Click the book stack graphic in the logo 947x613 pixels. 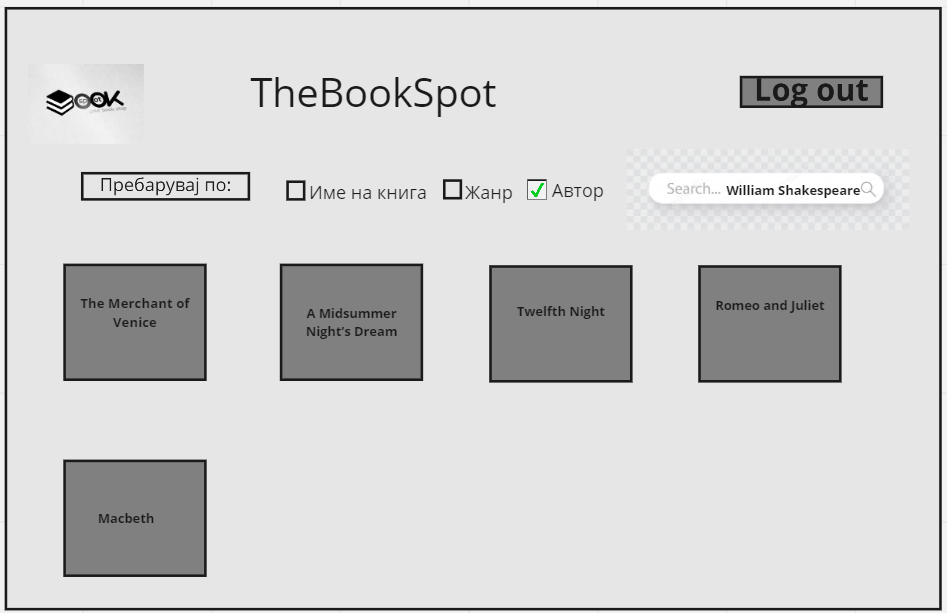(x=61, y=102)
